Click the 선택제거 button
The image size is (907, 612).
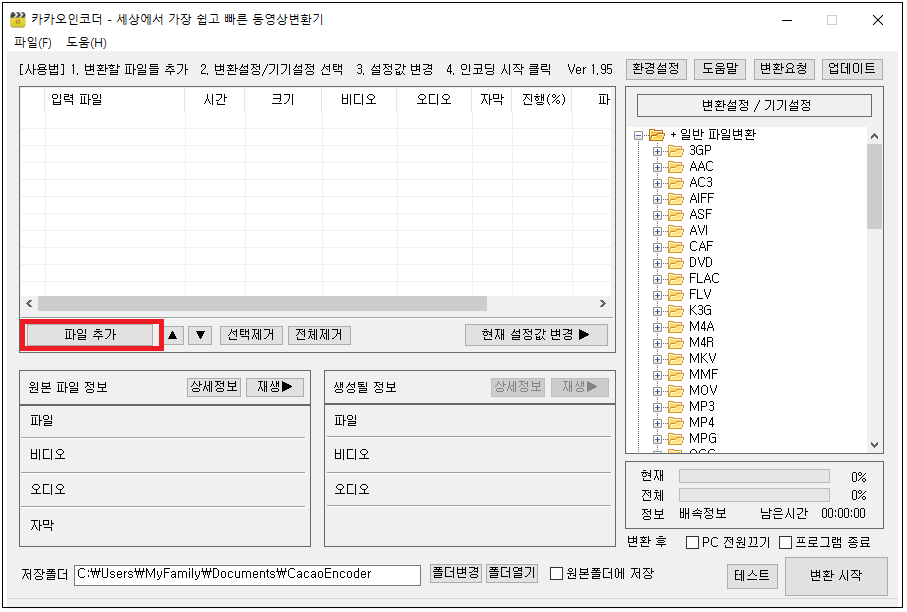pos(250,335)
